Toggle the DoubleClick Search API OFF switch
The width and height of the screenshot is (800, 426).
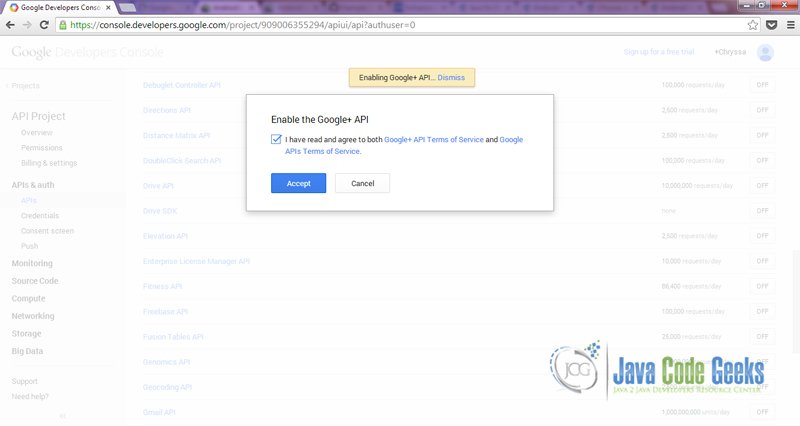[762, 160]
